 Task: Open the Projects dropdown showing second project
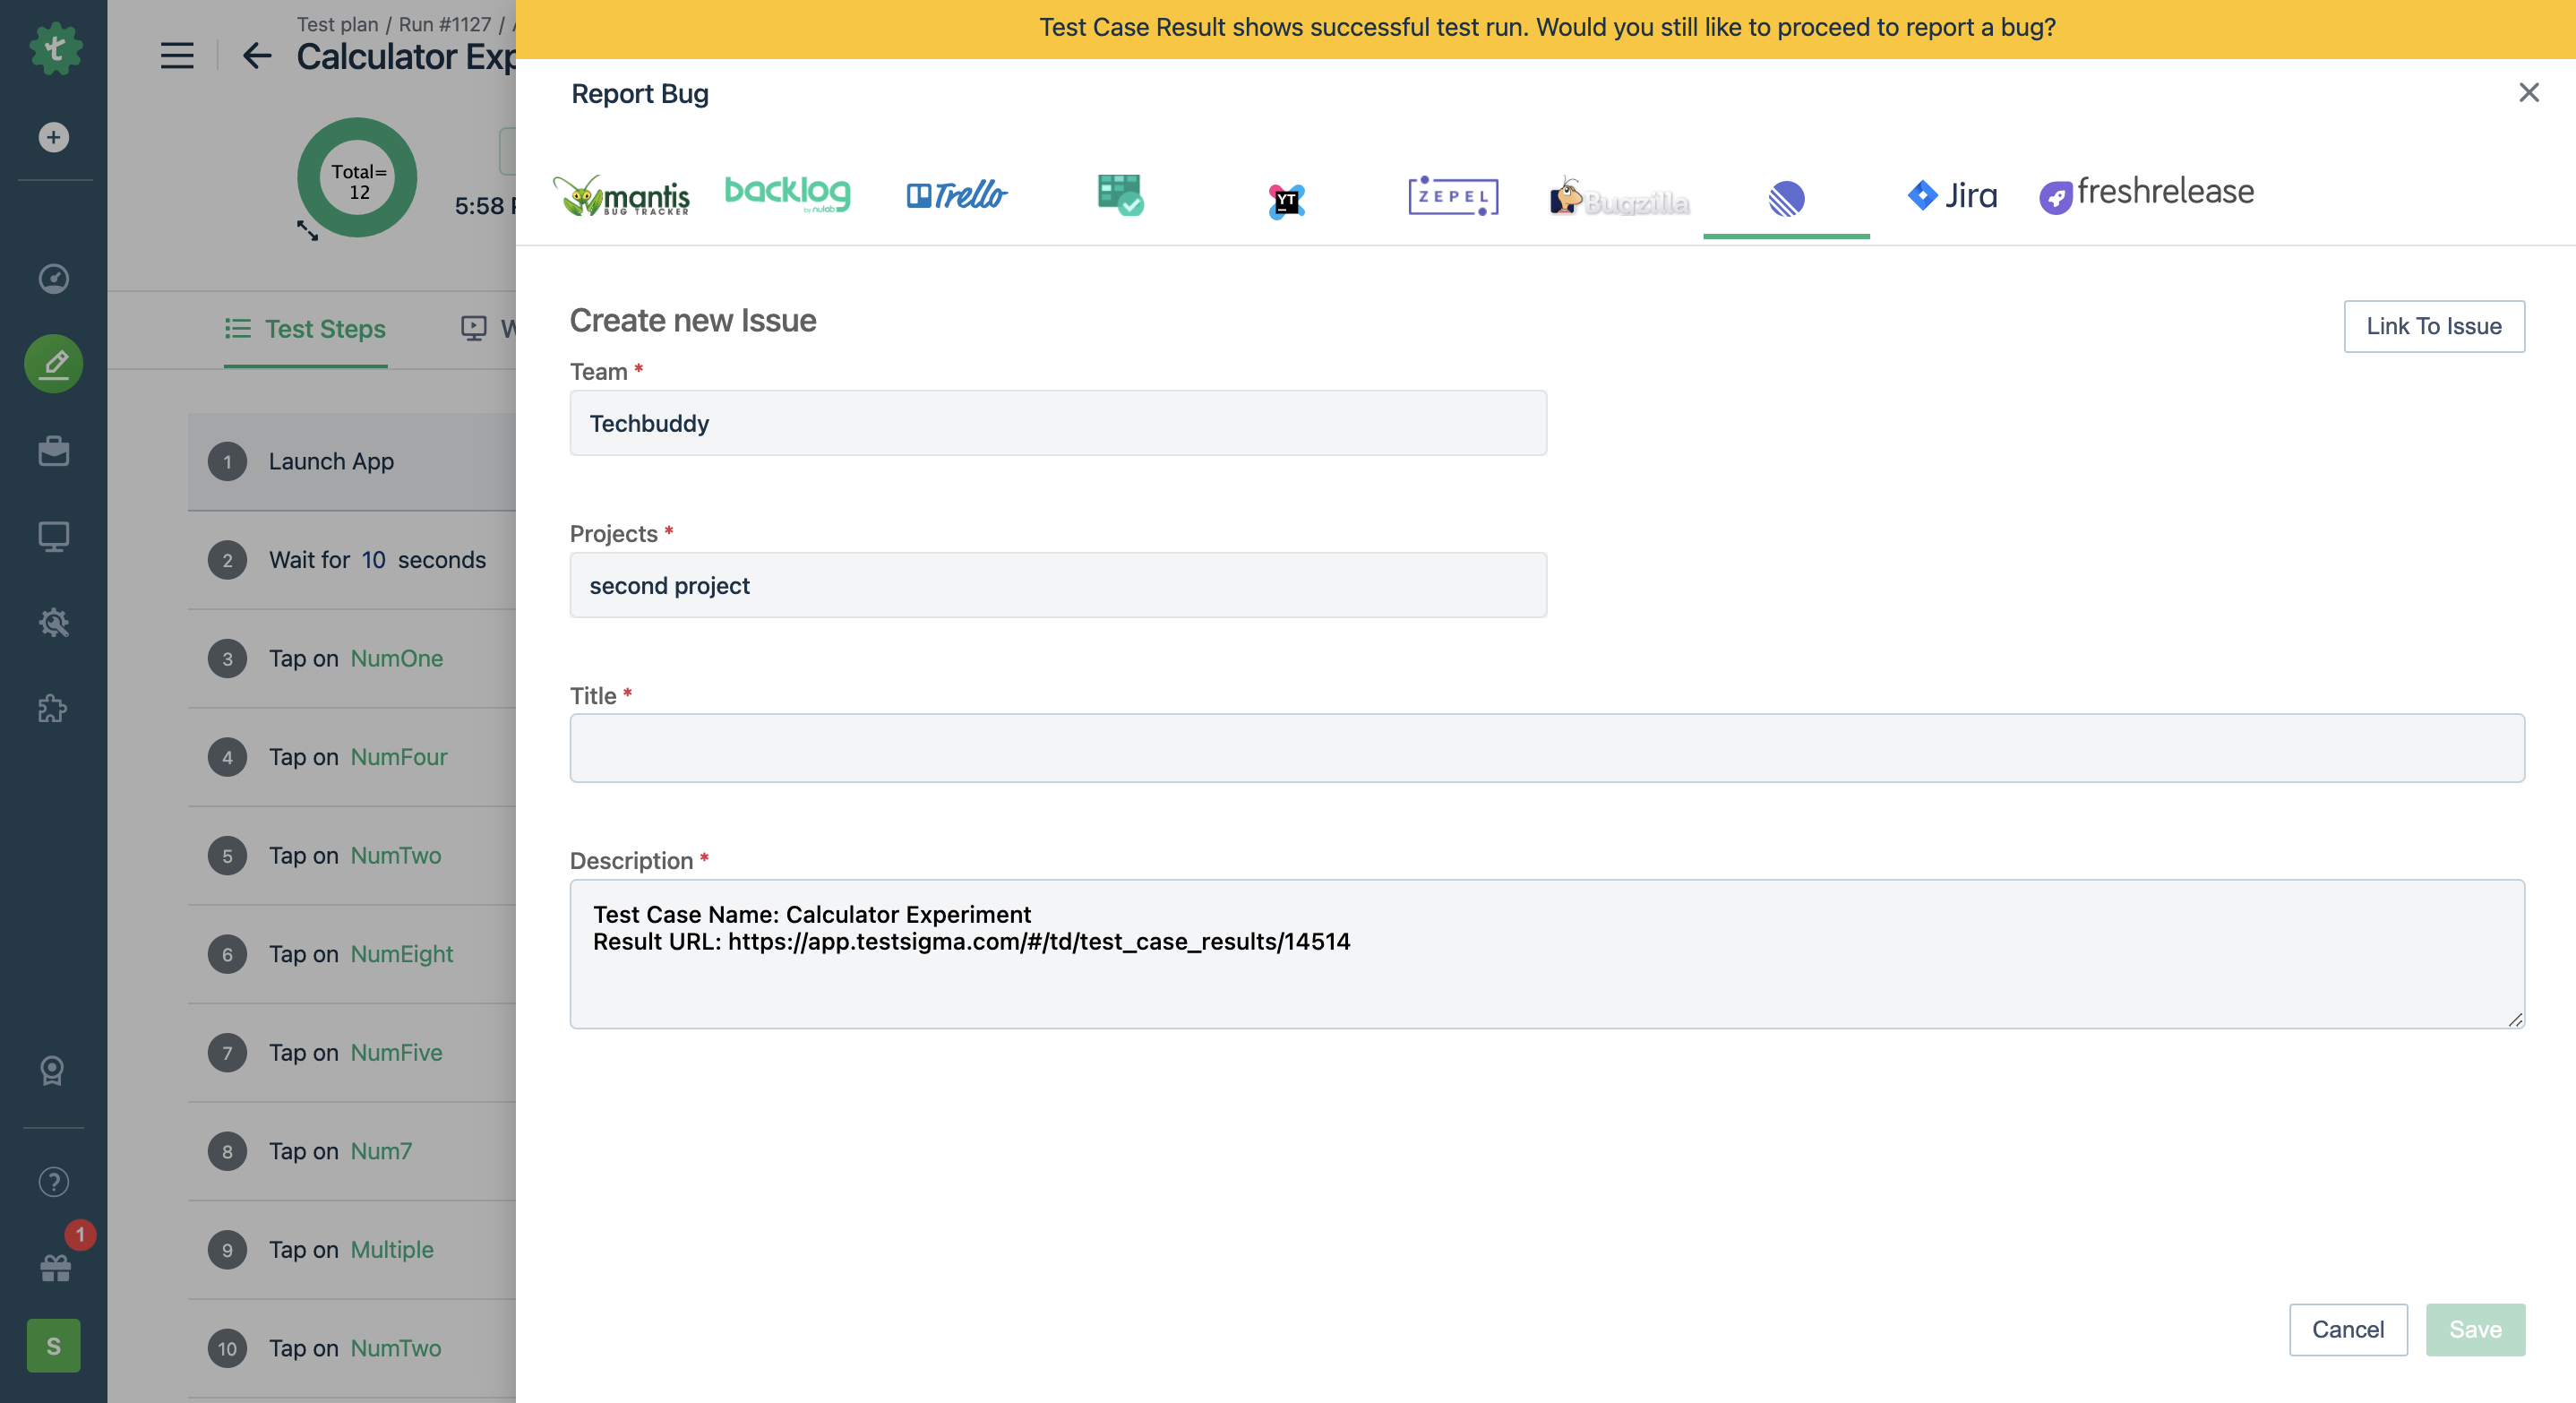1058,585
